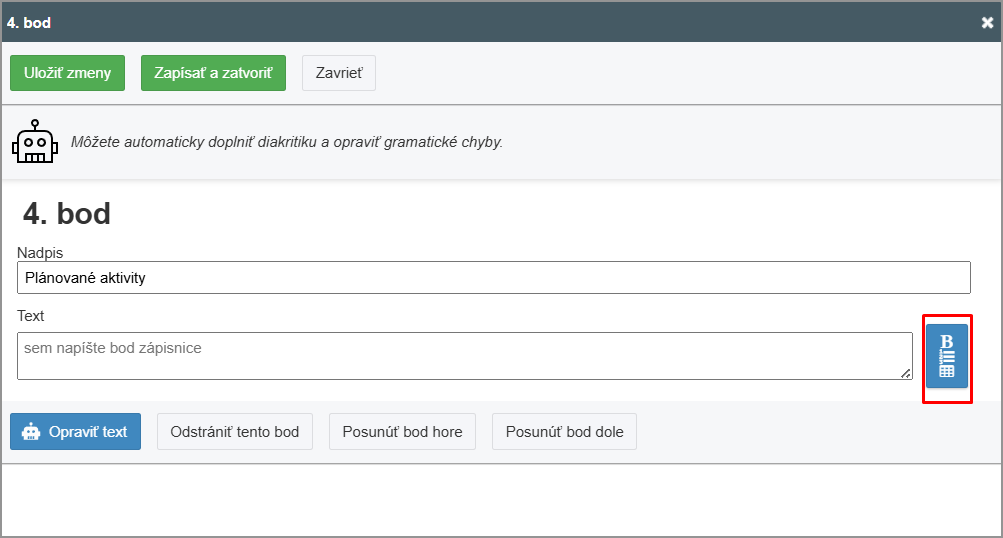Click the large "4. bod" heading
This screenshot has width=1003, height=538.
tap(67, 214)
